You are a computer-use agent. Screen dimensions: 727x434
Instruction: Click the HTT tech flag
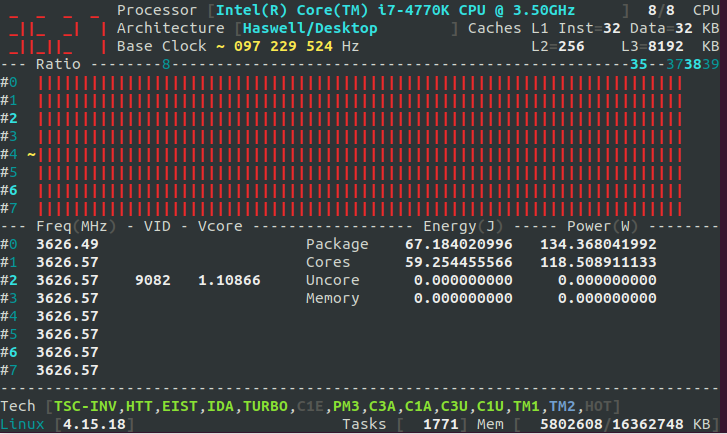tap(139, 407)
